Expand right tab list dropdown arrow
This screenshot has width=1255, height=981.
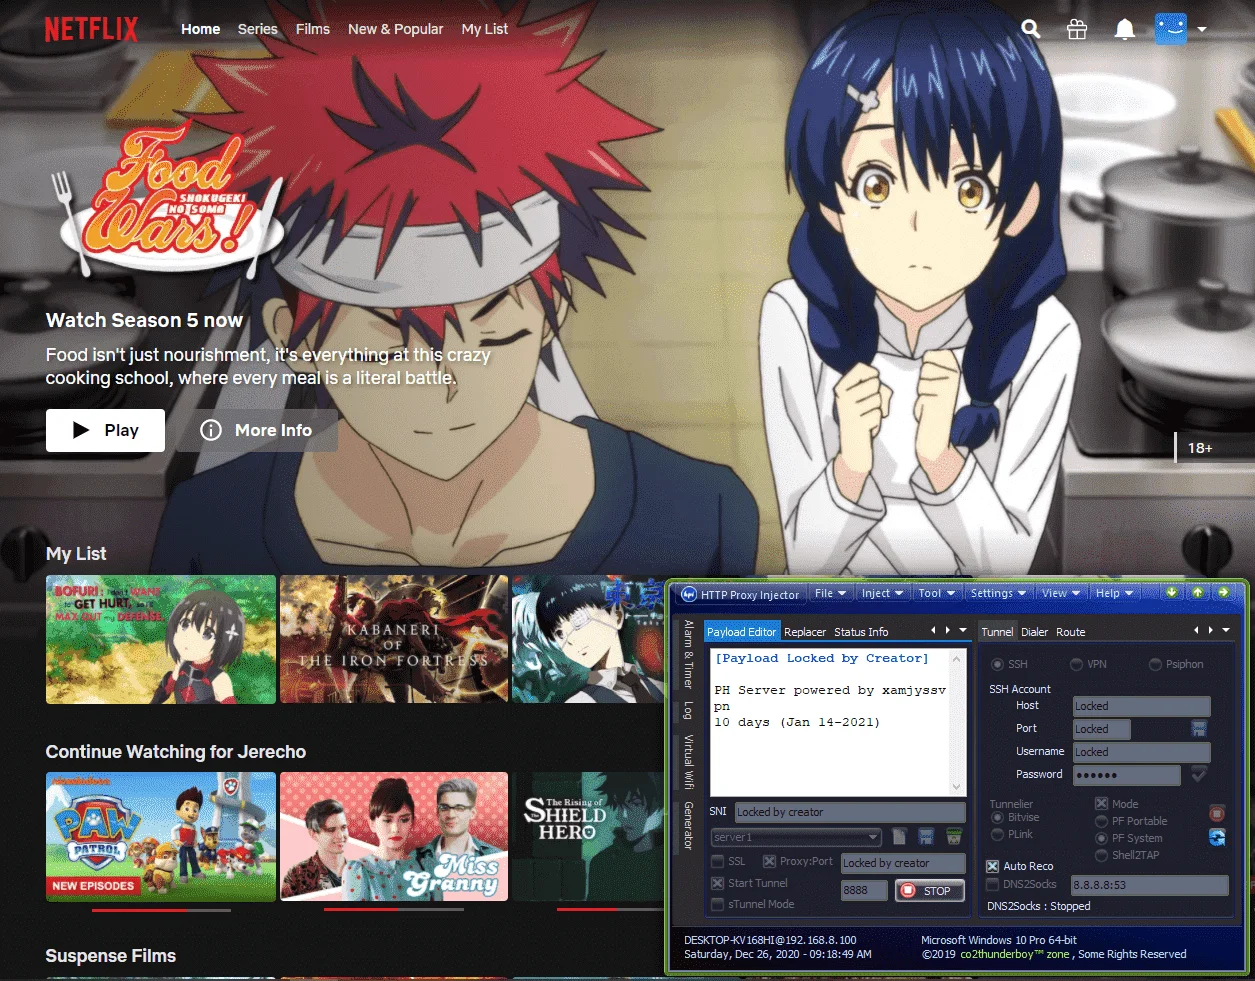[1226, 630]
